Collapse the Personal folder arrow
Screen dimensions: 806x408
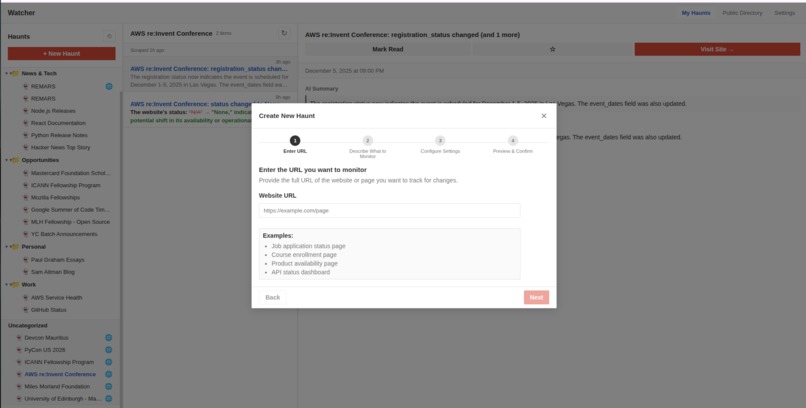tap(7, 247)
